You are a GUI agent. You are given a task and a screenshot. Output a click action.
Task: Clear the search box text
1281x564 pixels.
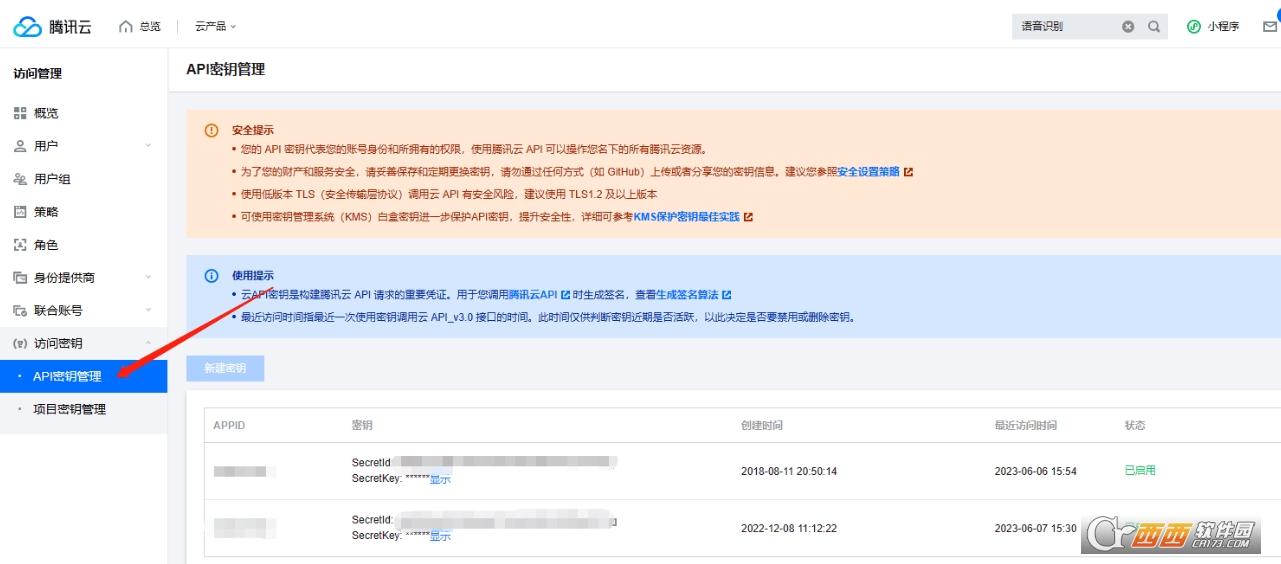pos(1128,26)
